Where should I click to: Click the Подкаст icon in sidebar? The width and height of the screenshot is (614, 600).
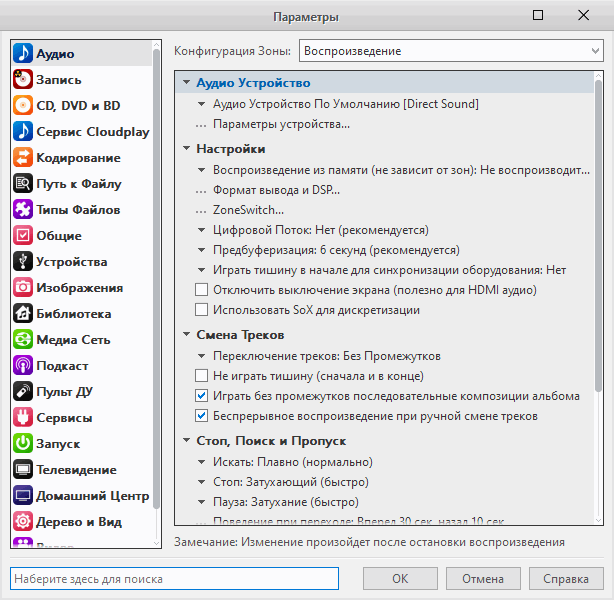pyautogui.click(x=23, y=366)
